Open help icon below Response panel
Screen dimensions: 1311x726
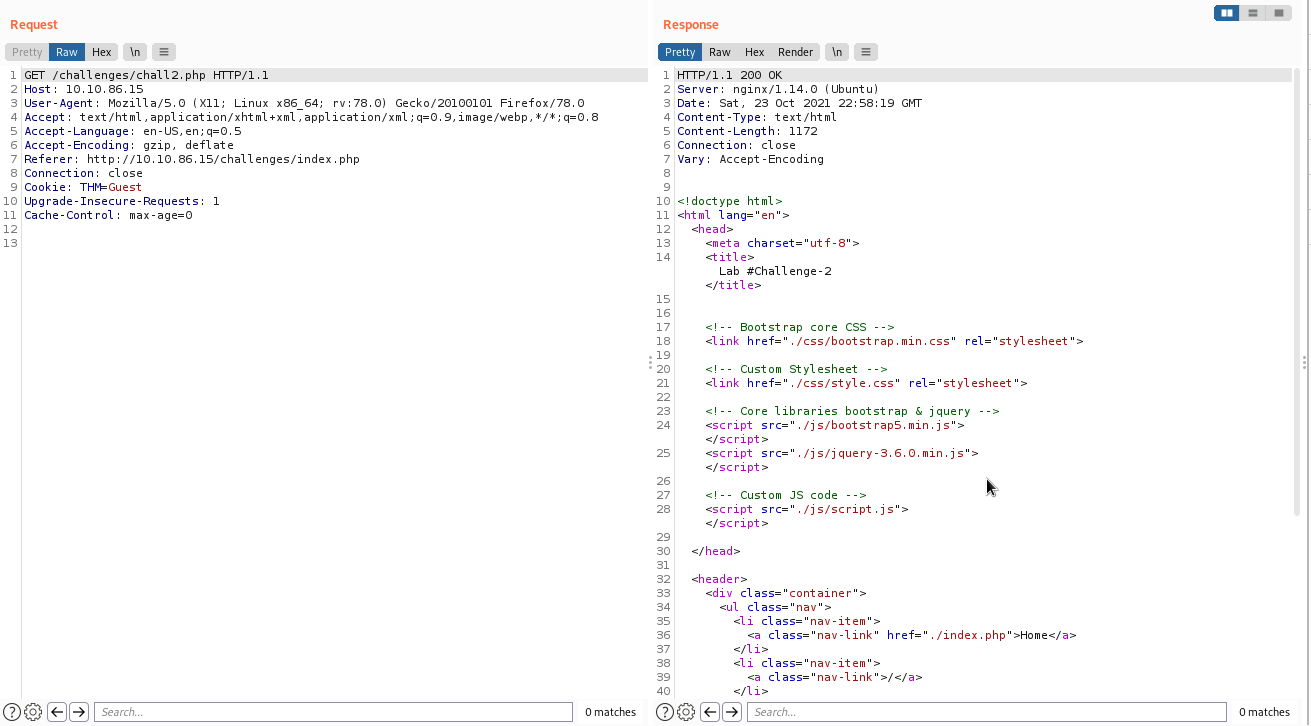click(x=665, y=712)
